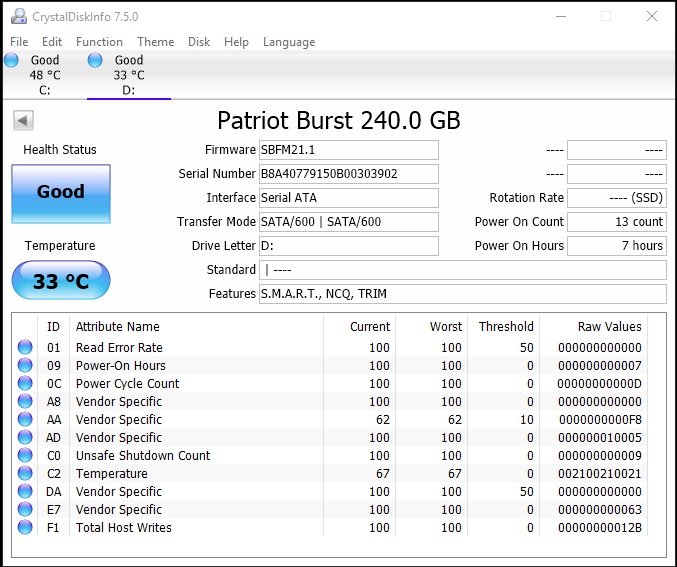Click status orb of Power-On Hours row
The image size is (677, 567).
pos(25,365)
